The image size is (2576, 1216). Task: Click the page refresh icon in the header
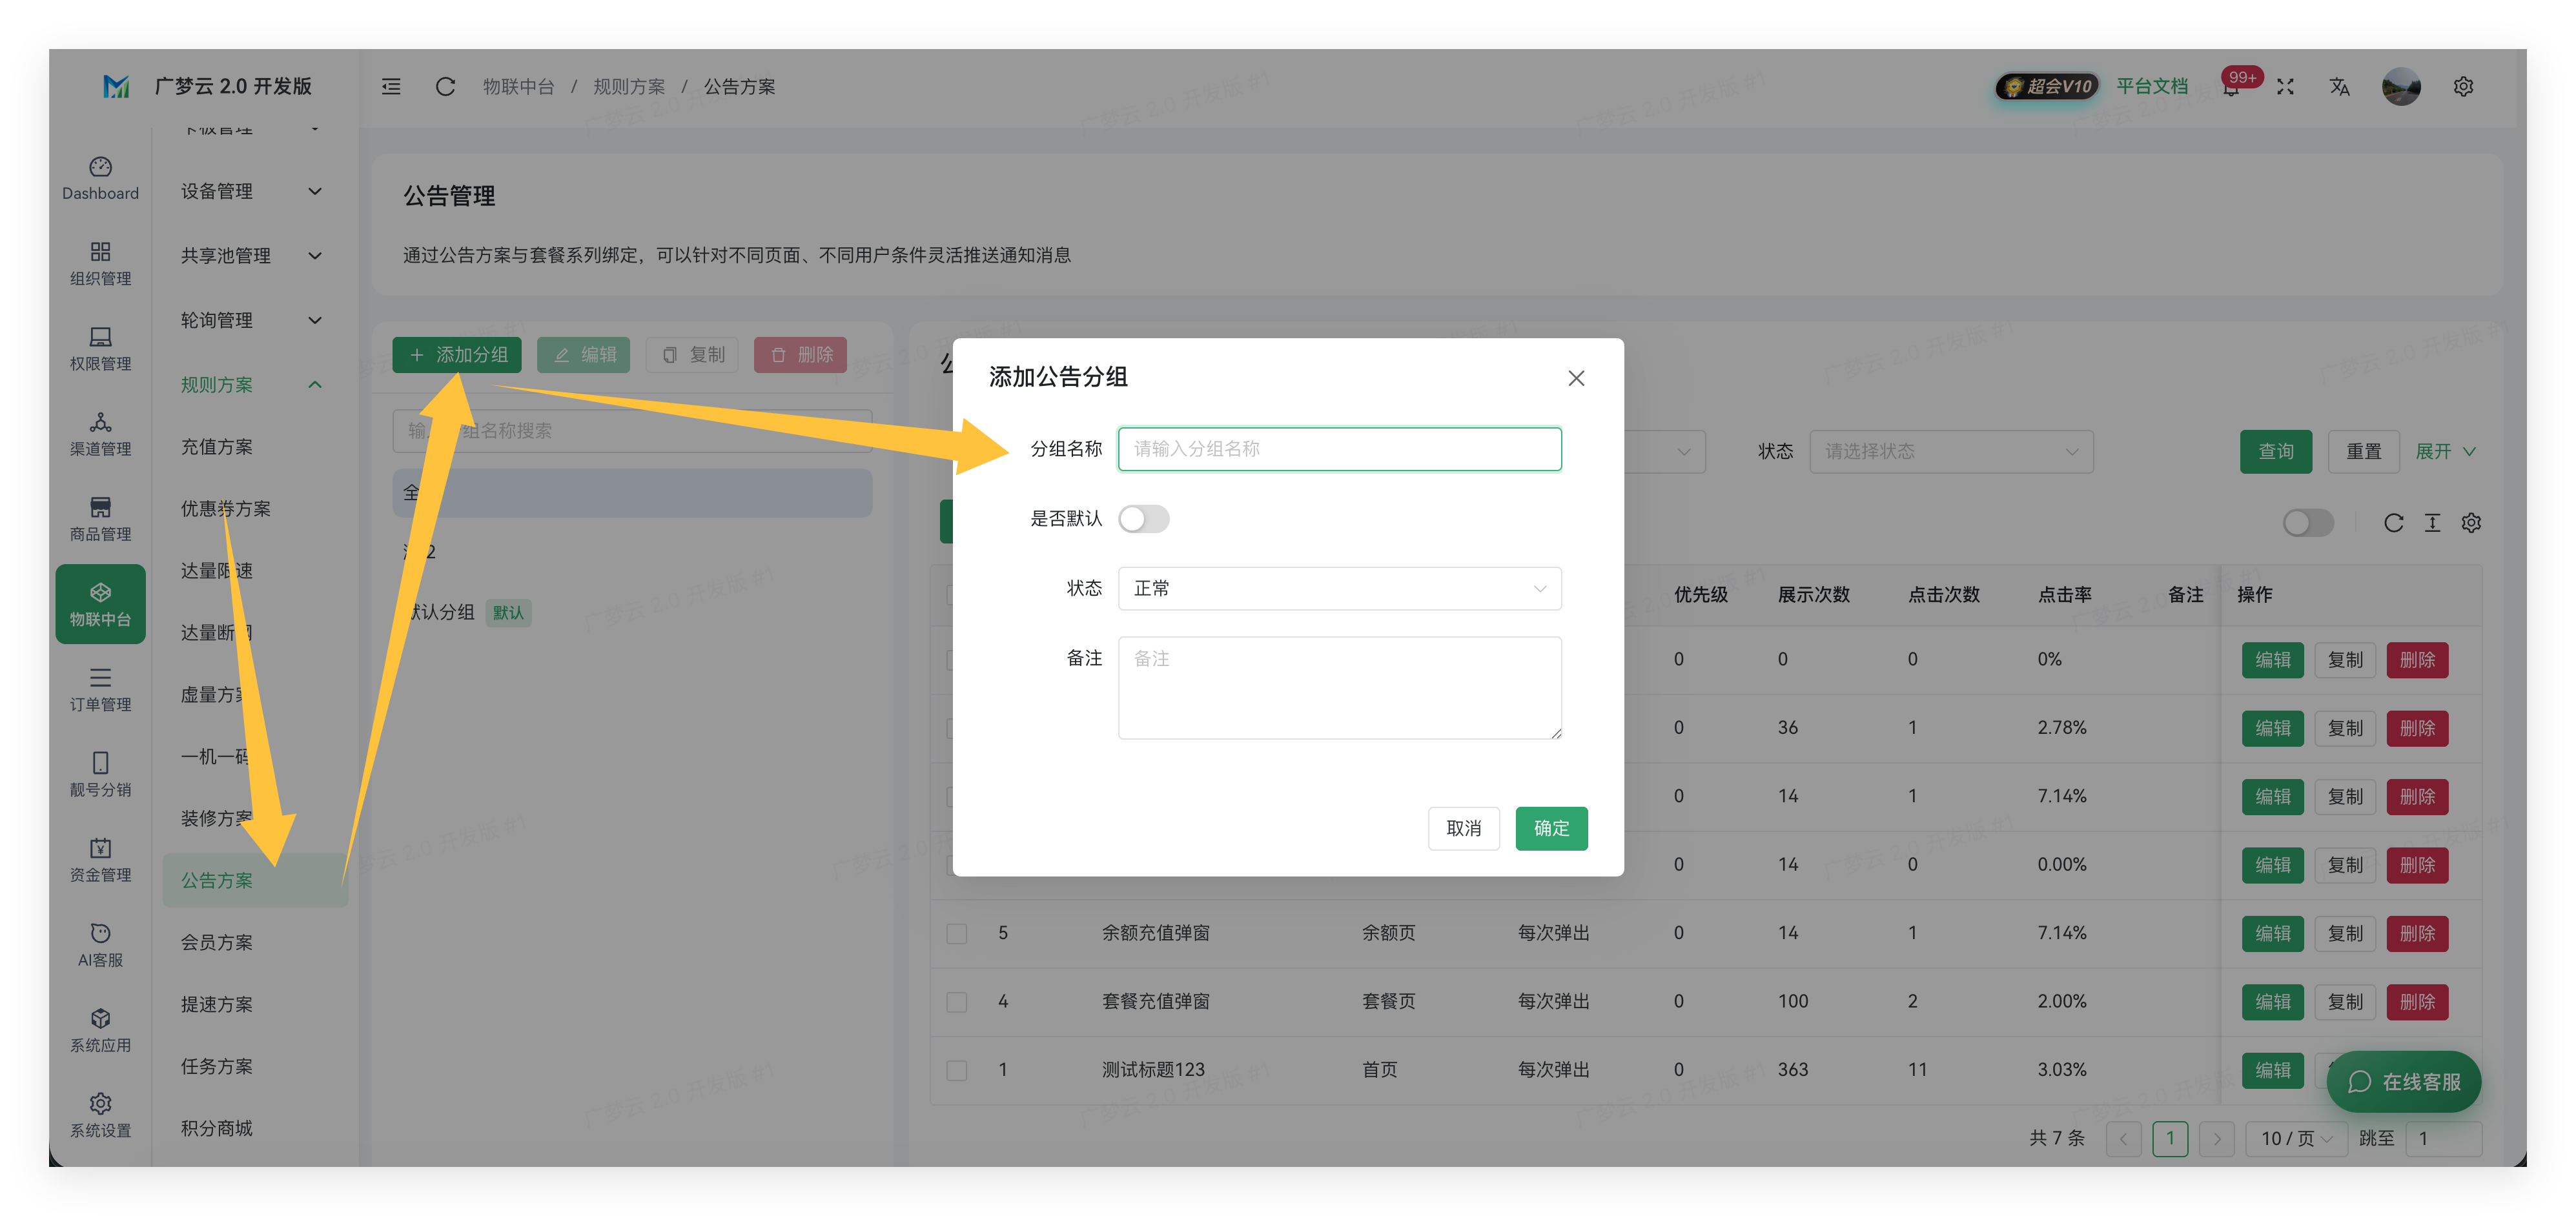coord(445,87)
